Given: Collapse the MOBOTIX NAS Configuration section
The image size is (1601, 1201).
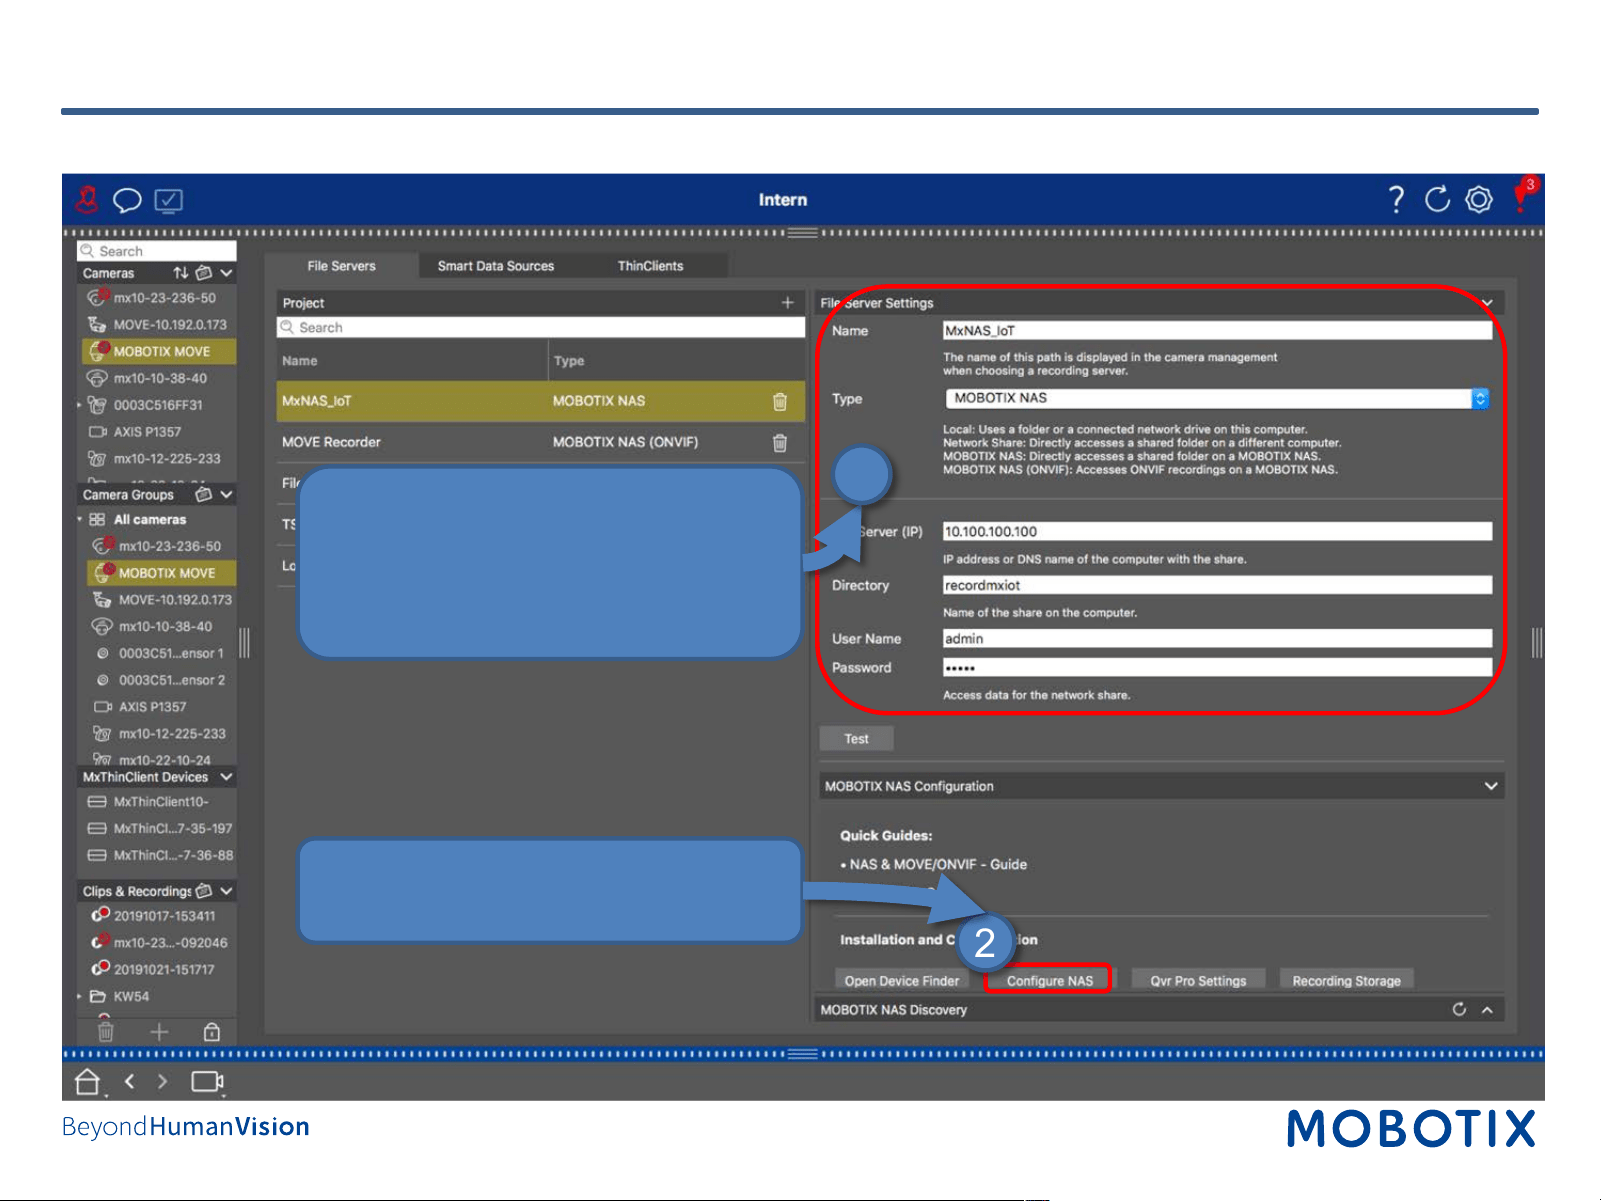Looking at the screenshot, I should (1491, 786).
